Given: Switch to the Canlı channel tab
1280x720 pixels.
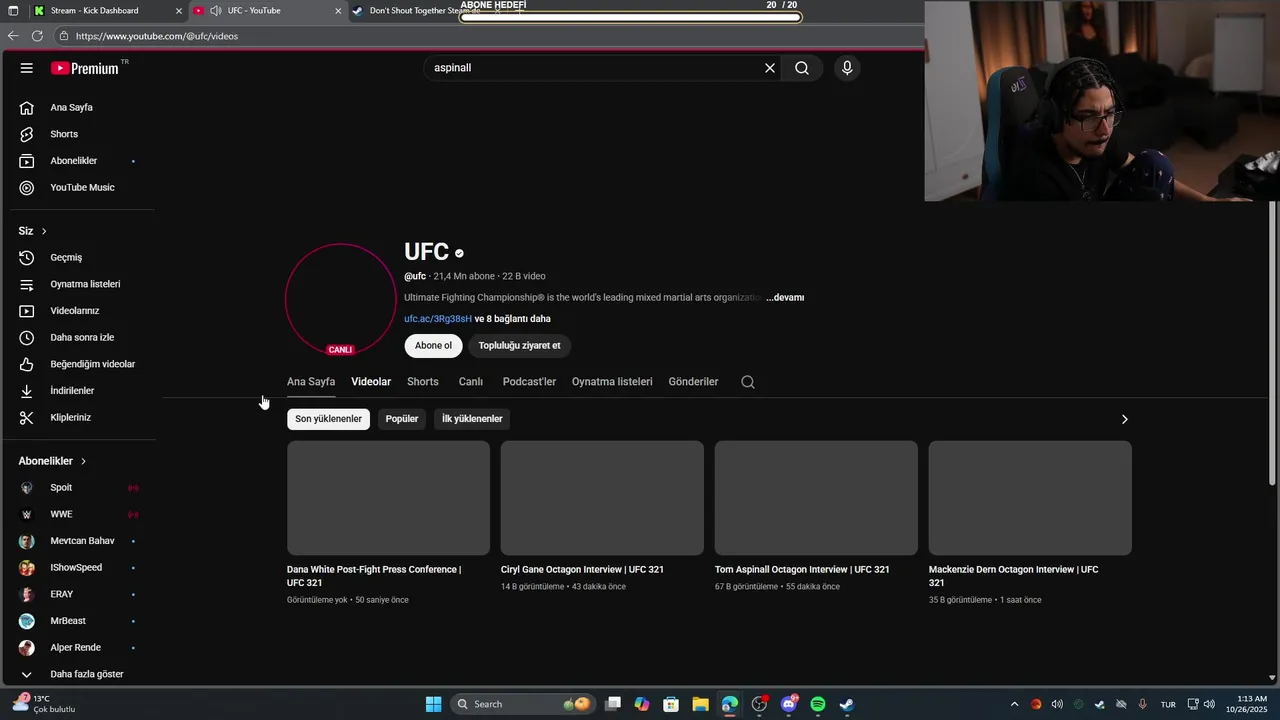Looking at the screenshot, I should tap(471, 382).
